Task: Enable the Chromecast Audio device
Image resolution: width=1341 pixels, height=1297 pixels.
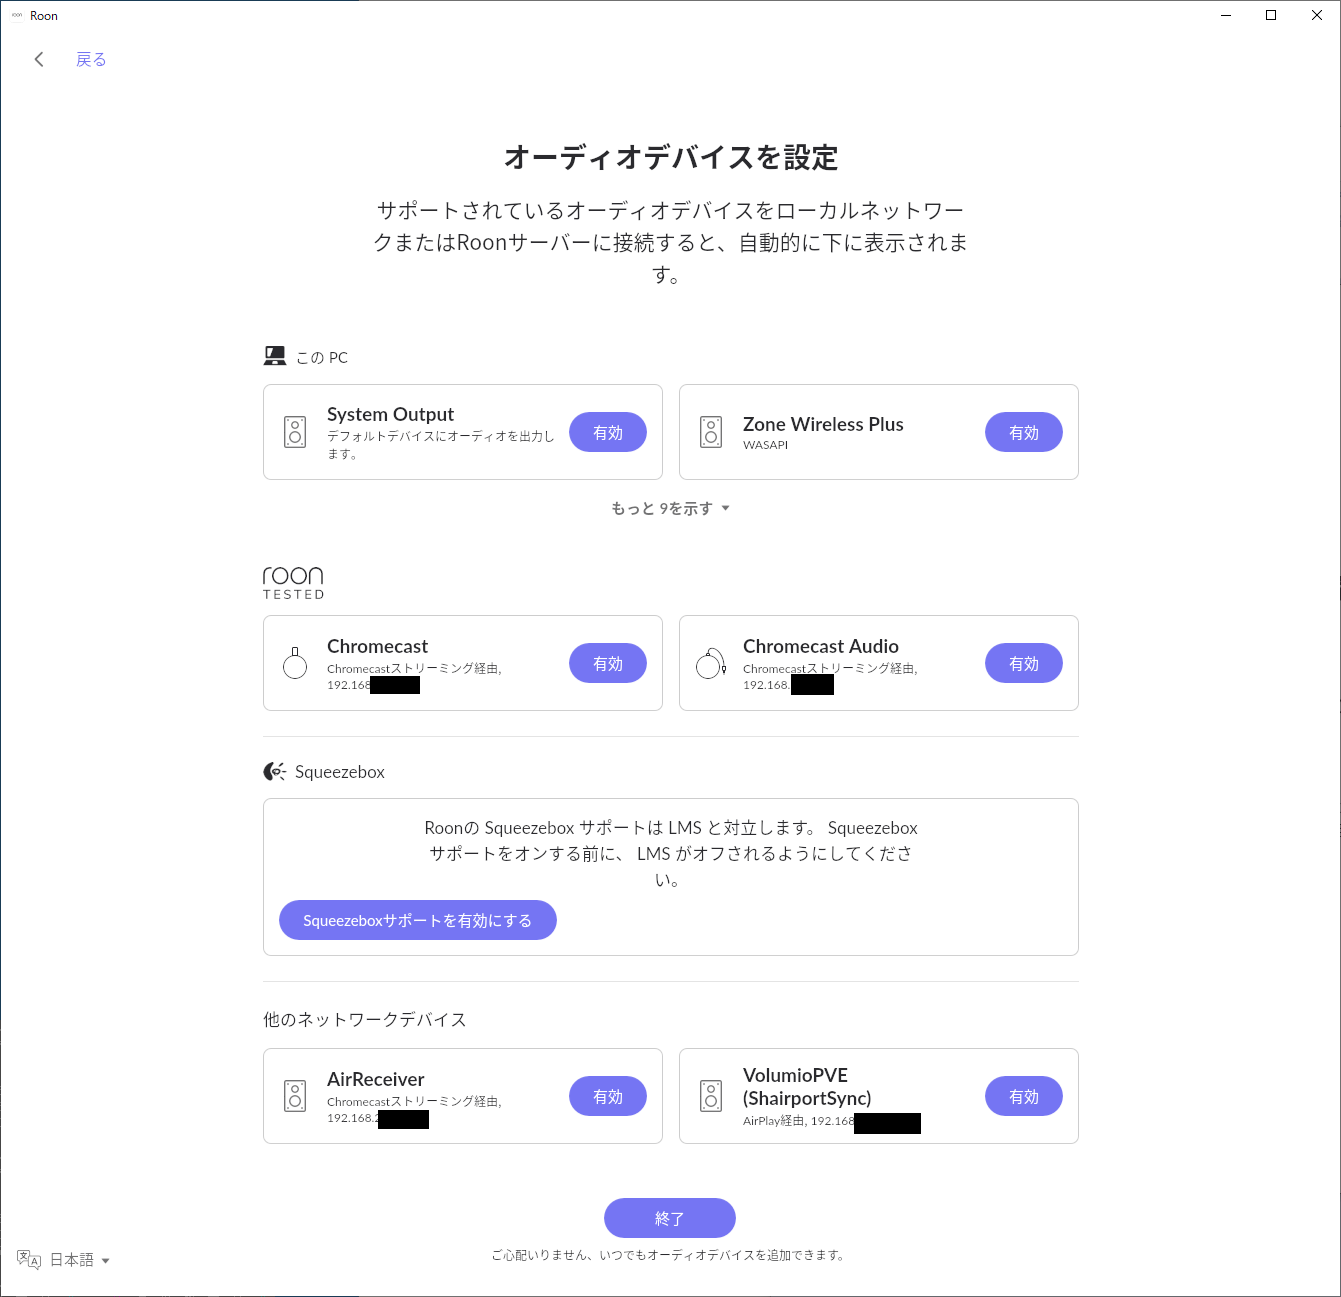Action: click(x=1024, y=663)
